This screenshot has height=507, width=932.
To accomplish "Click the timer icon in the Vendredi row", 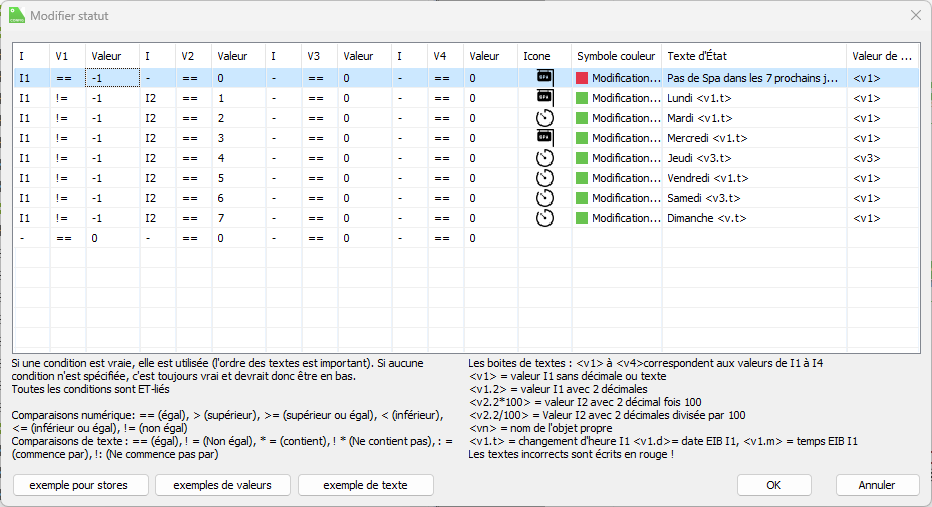I will pos(544,178).
